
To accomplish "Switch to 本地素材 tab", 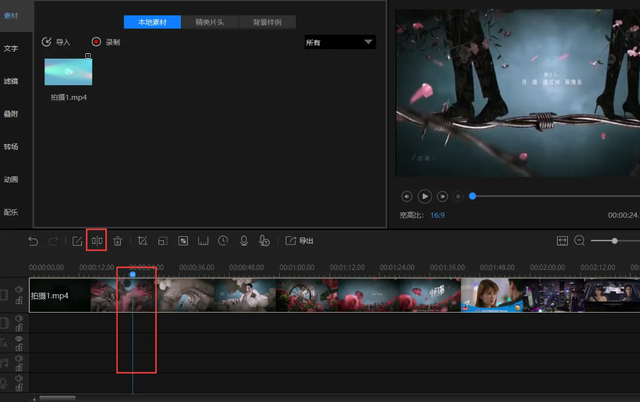I will coord(152,22).
